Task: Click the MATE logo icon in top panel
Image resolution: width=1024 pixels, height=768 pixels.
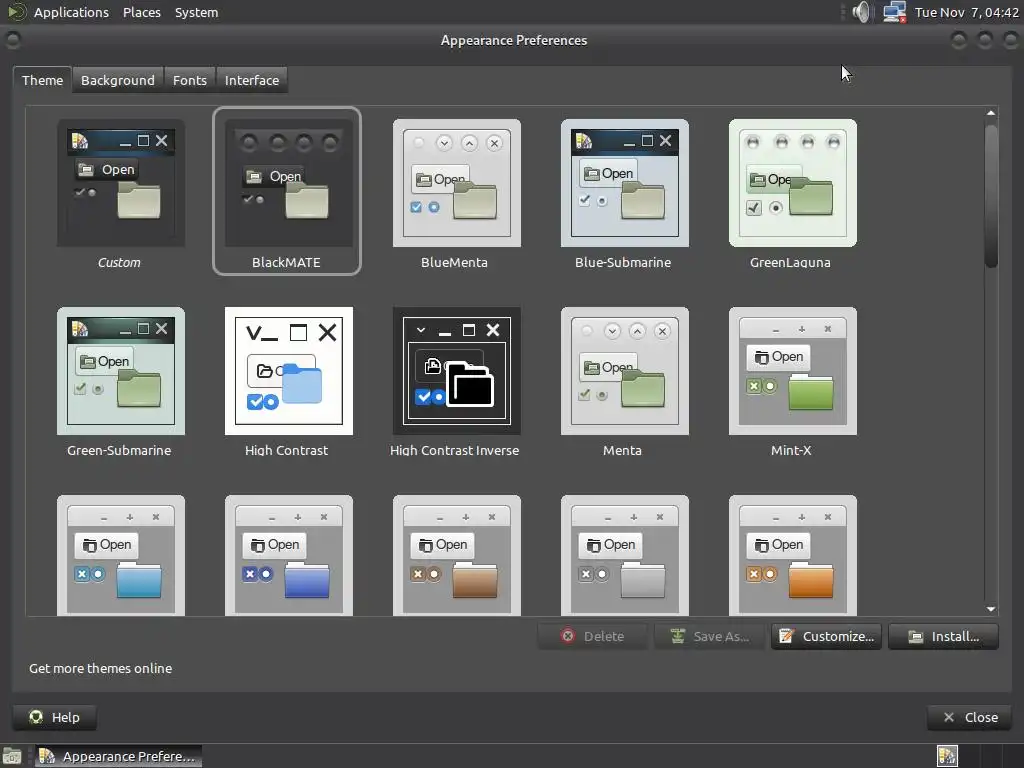Action: 16,12
